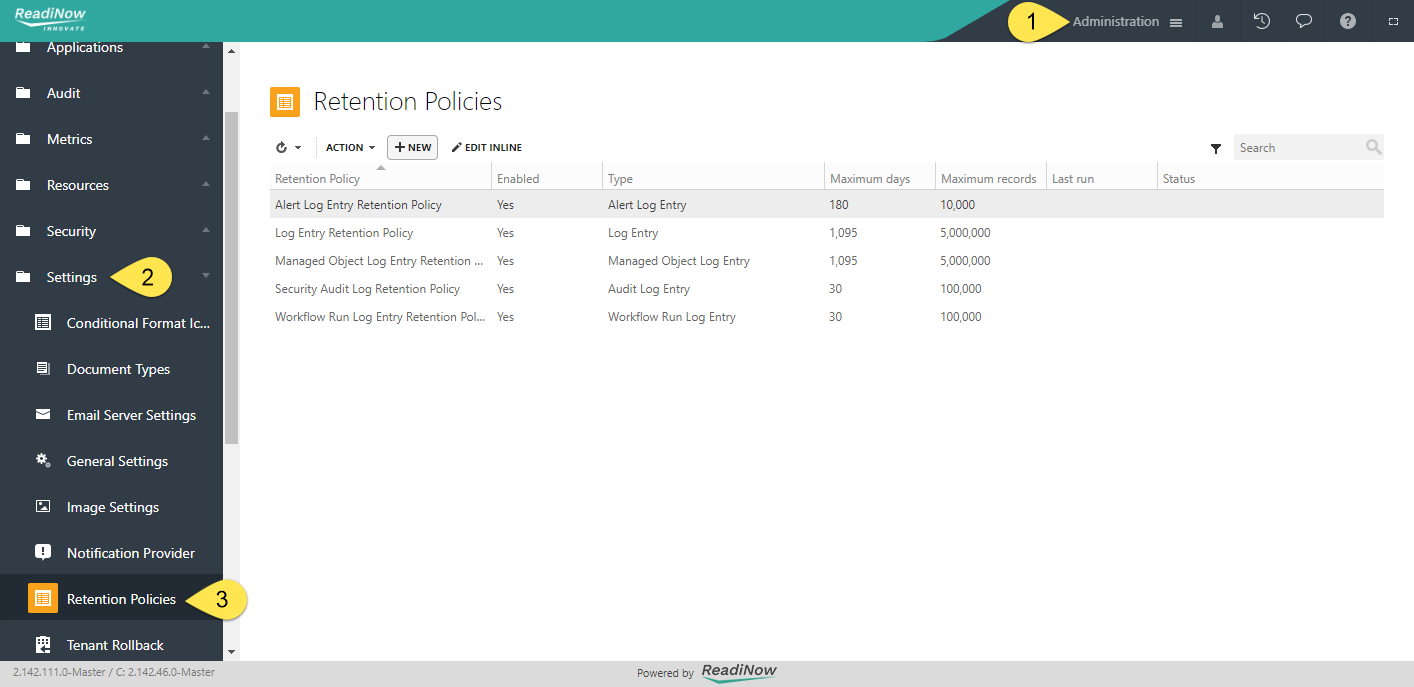Toggle sort on the Retention Policy column
Image resolution: width=1414 pixels, height=687 pixels.
[319, 178]
